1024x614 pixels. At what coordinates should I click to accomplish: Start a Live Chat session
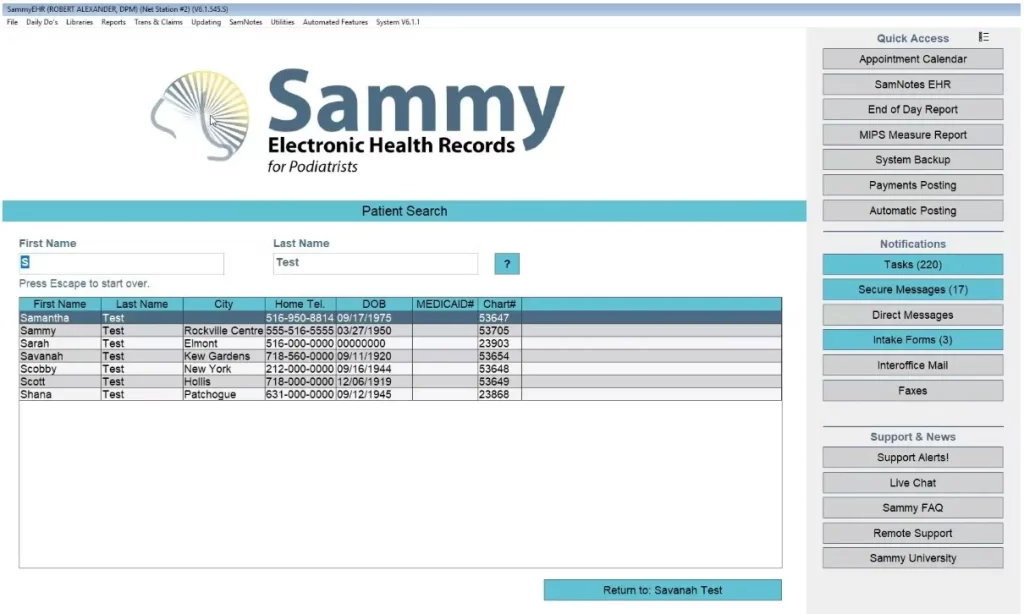coord(911,482)
